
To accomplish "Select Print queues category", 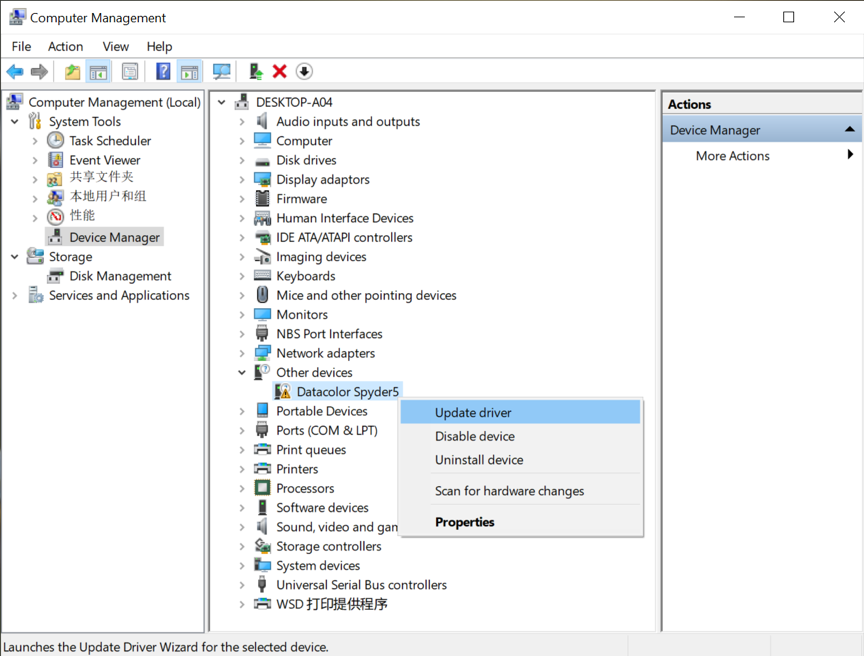I will 311,449.
